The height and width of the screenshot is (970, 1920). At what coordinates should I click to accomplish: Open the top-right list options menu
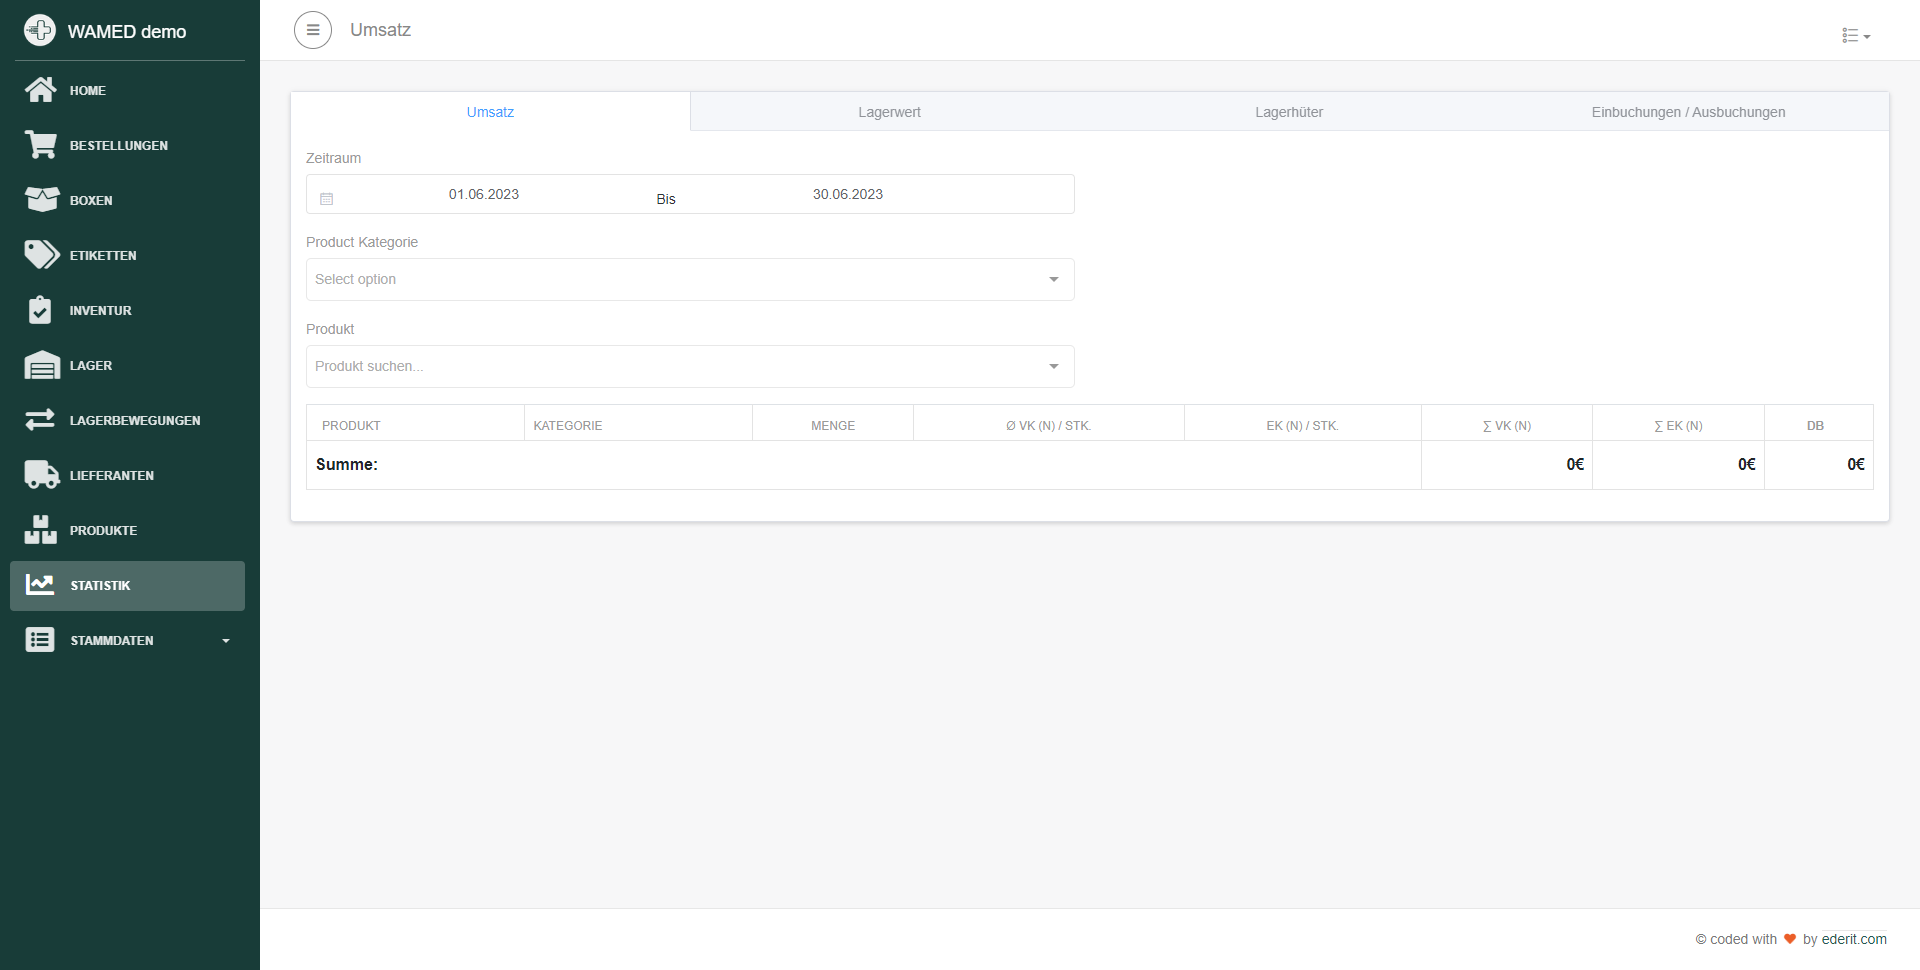1855,36
